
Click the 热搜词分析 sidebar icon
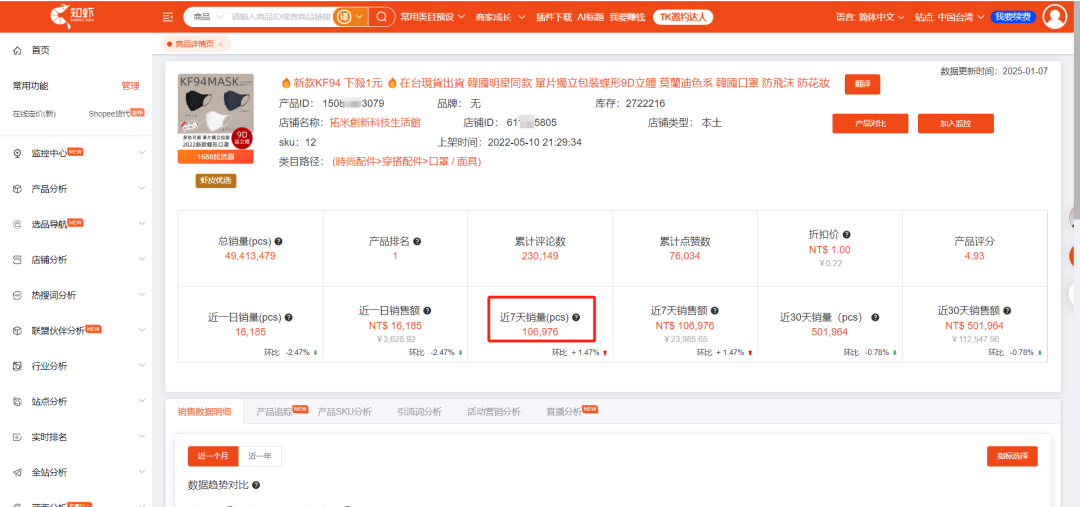[x=17, y=295]
